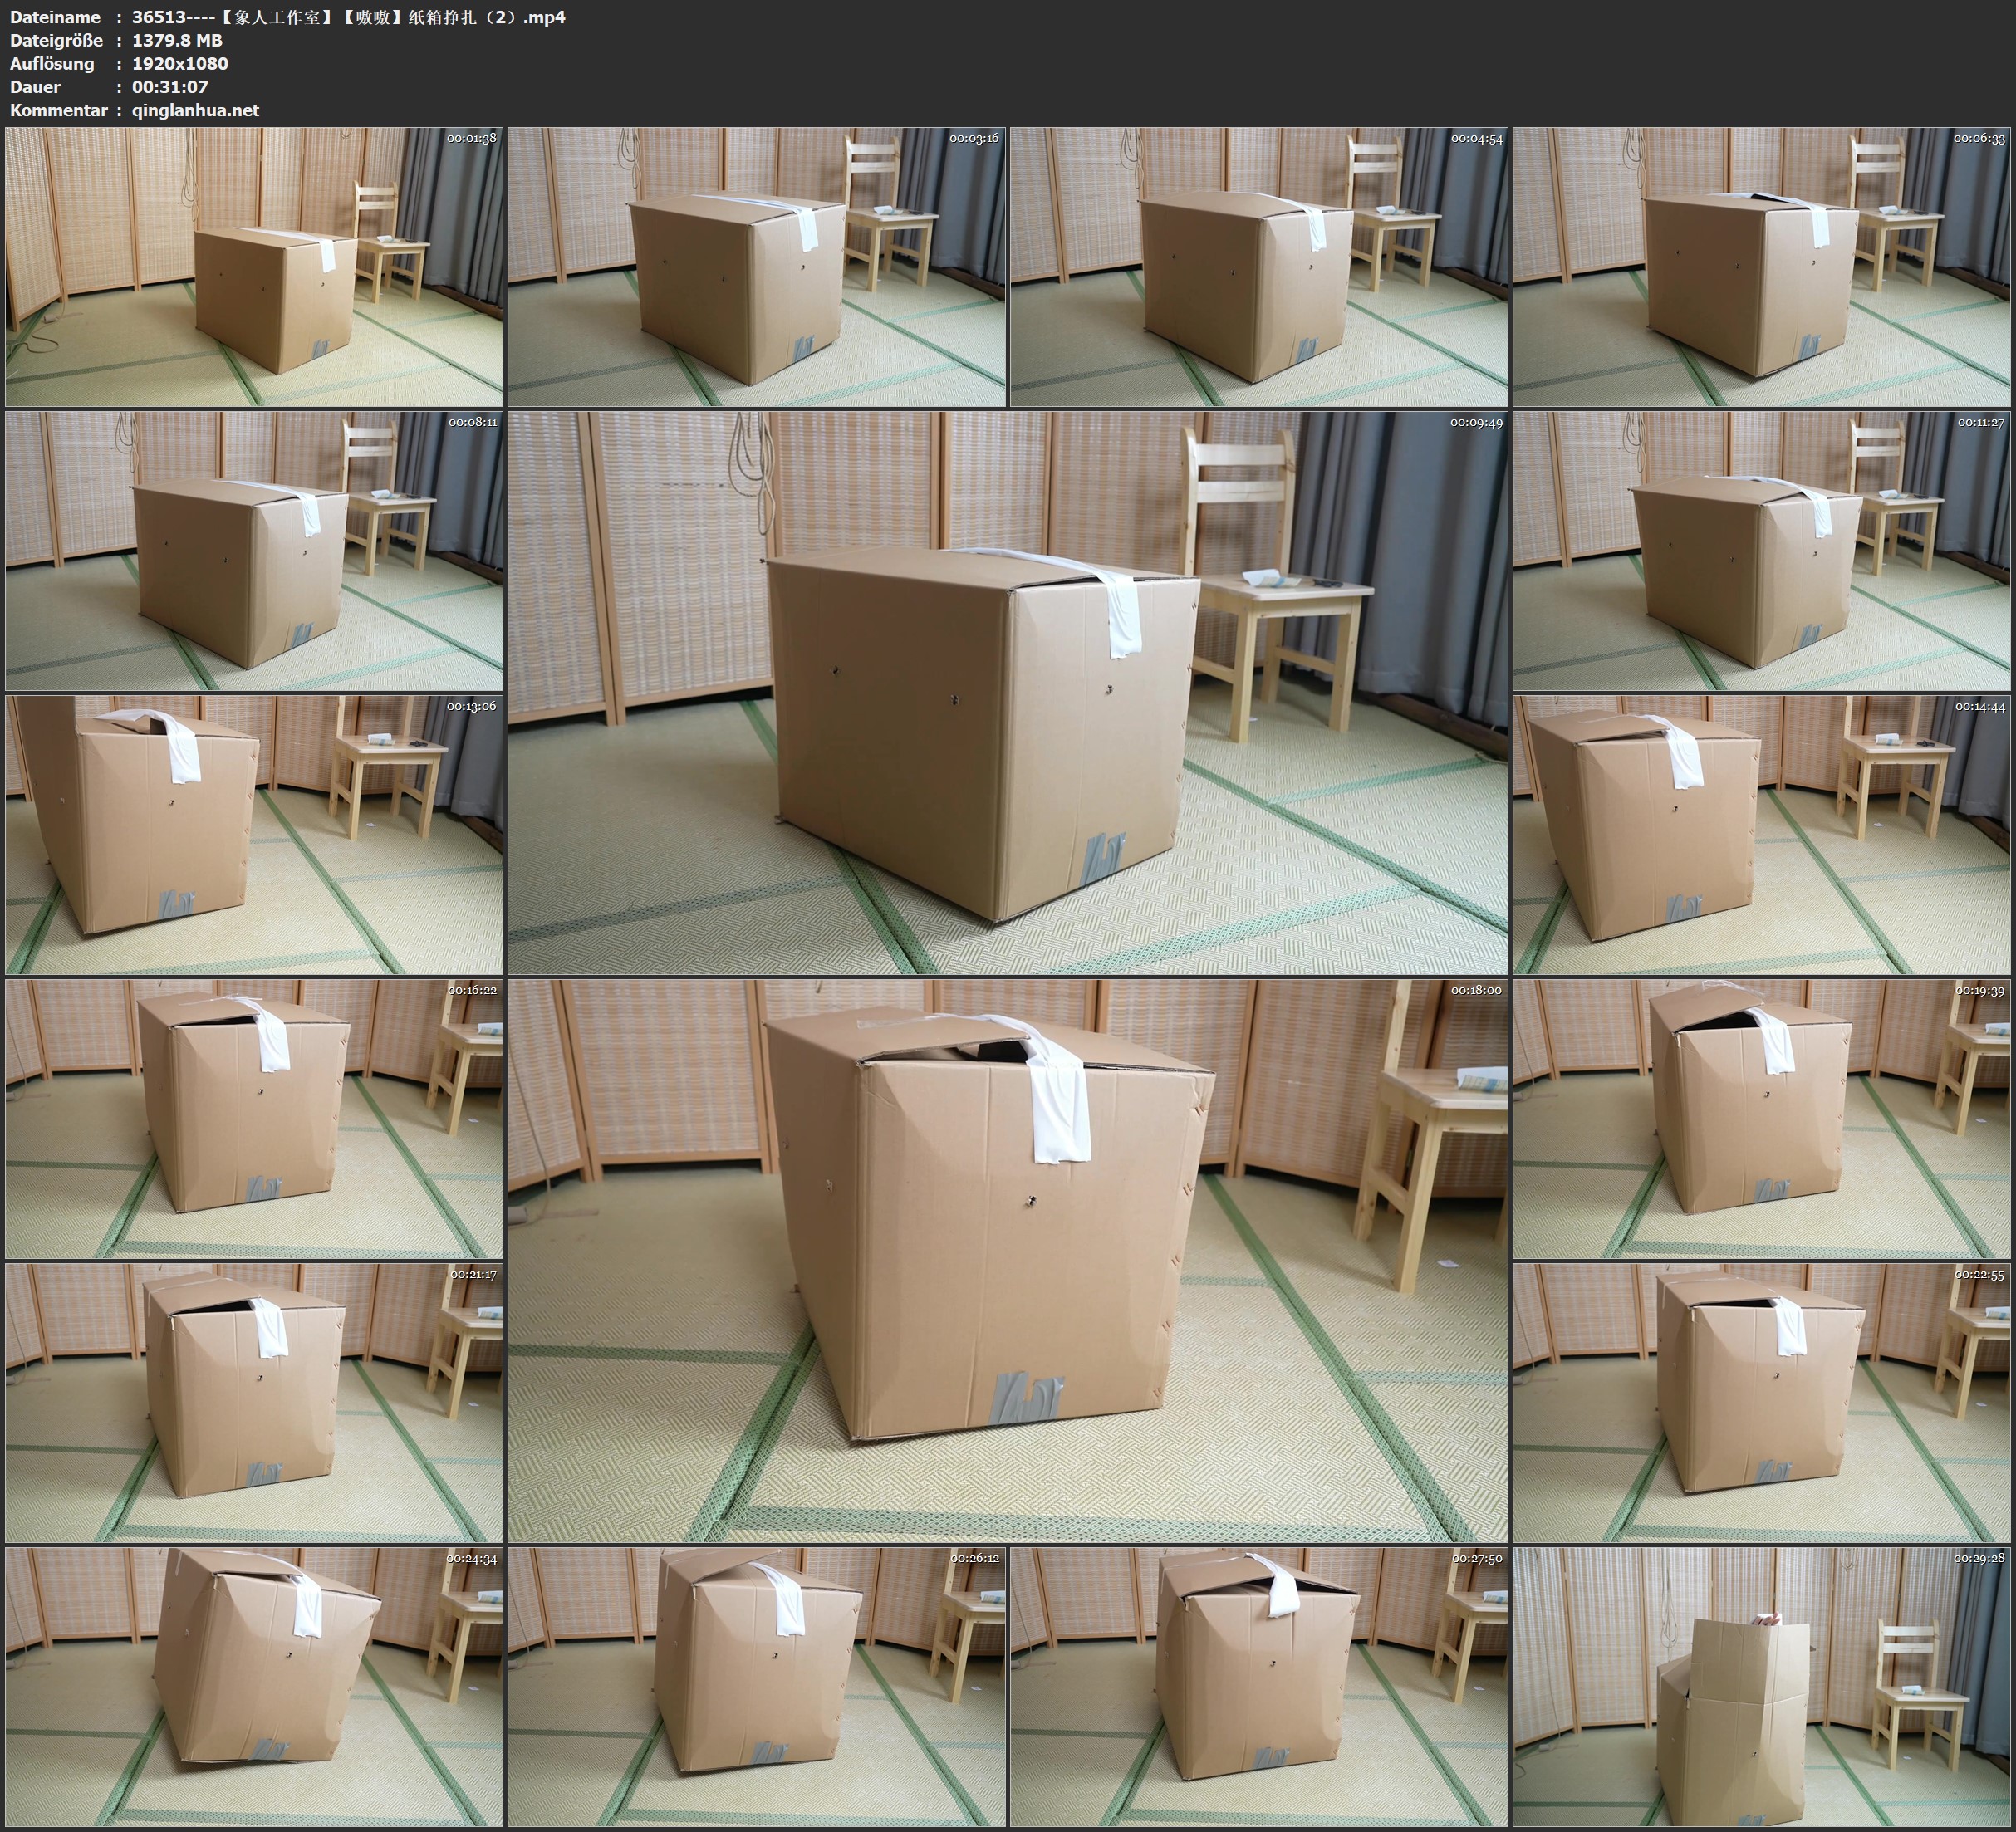Select the frame at 00:03:16

click(x=756, y=266)
